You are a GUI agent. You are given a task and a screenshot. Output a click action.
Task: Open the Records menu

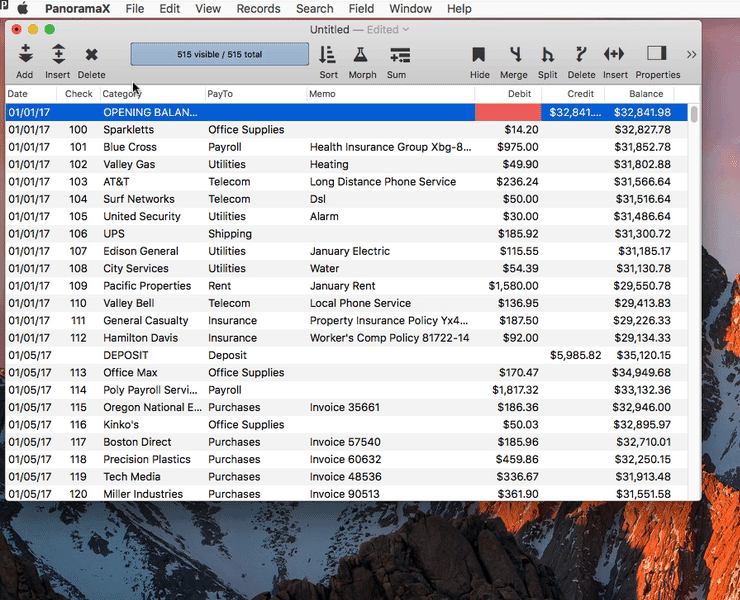tap(258, 8)
